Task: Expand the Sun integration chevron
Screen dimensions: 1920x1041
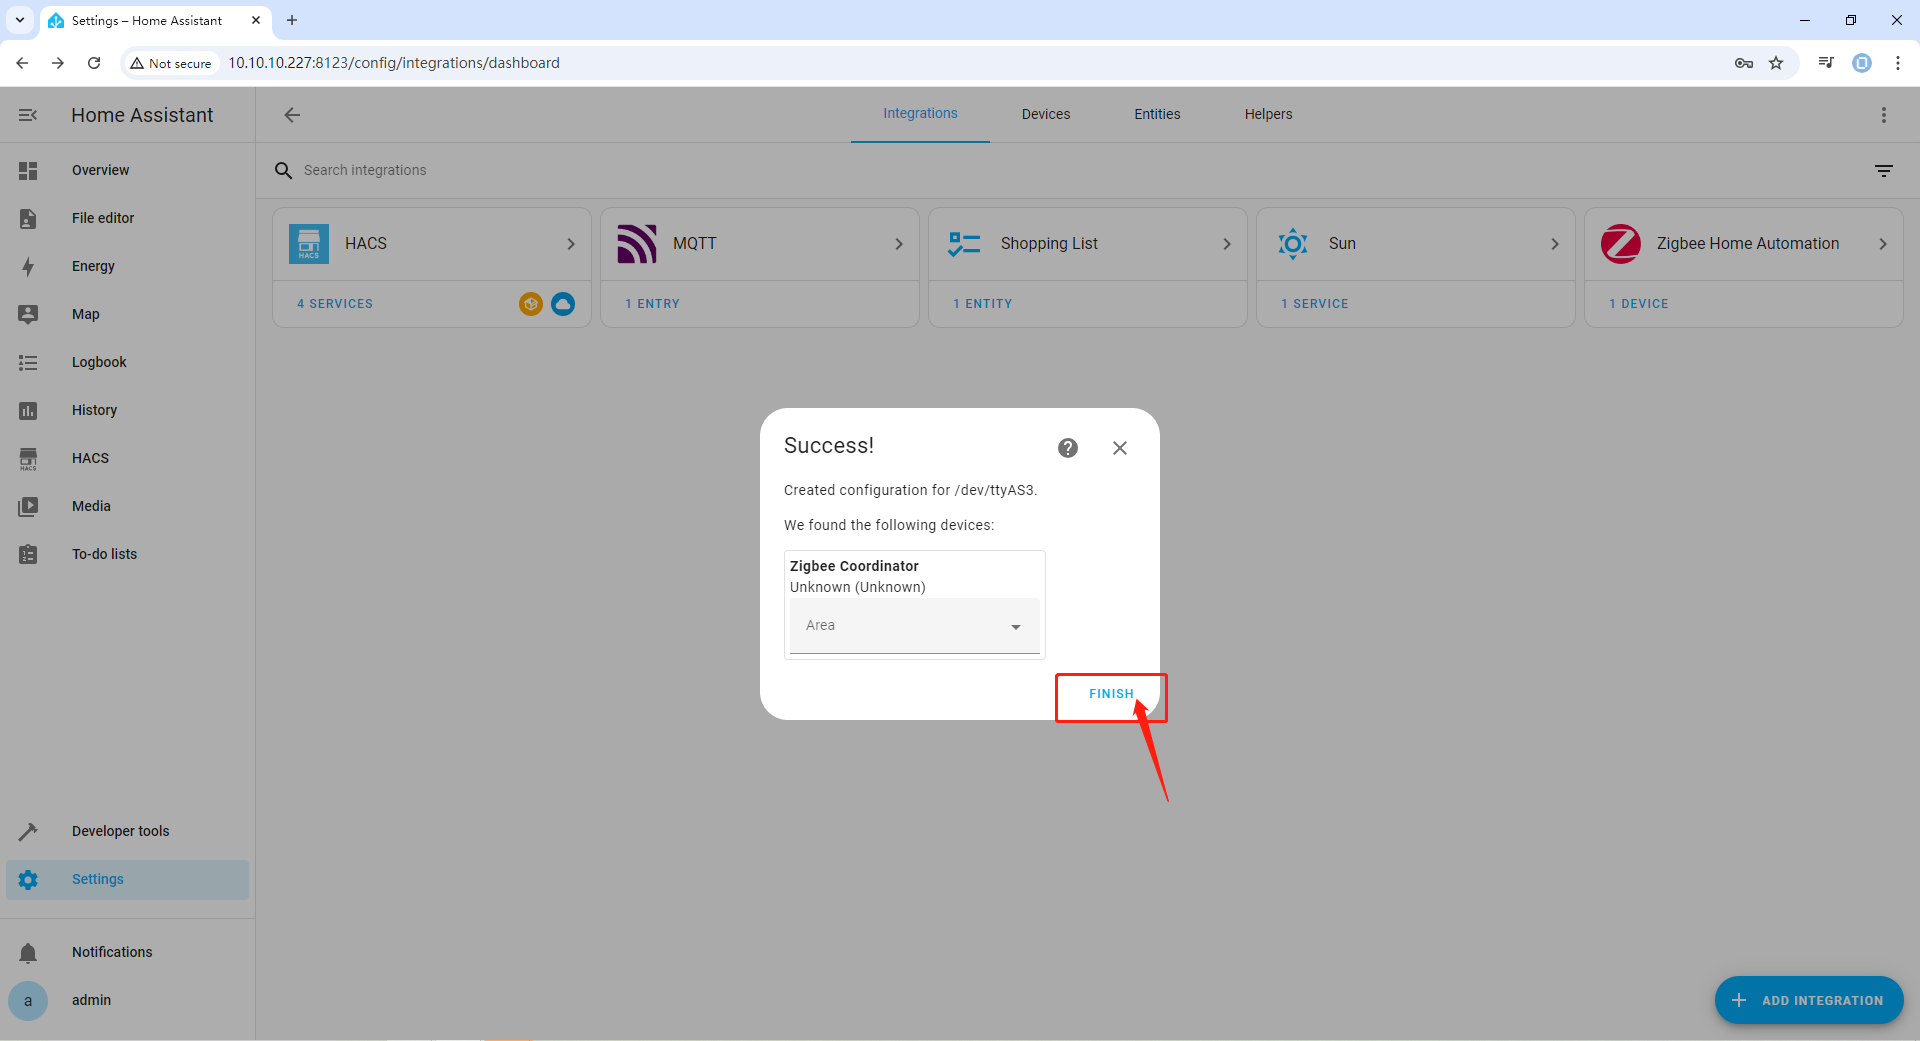Action: pos(1554,244)
